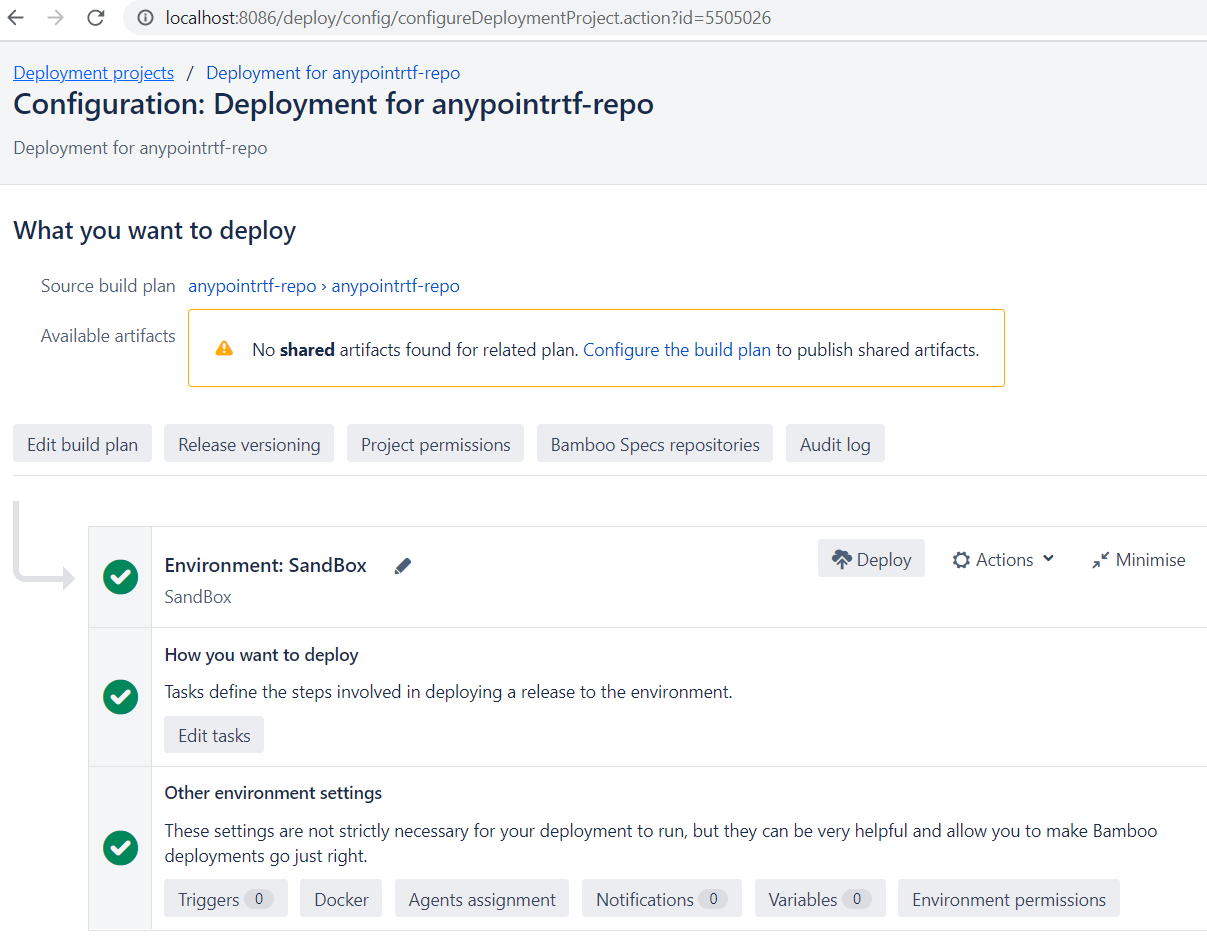Go to Deployment projects breadcrumb

point(93,73)
